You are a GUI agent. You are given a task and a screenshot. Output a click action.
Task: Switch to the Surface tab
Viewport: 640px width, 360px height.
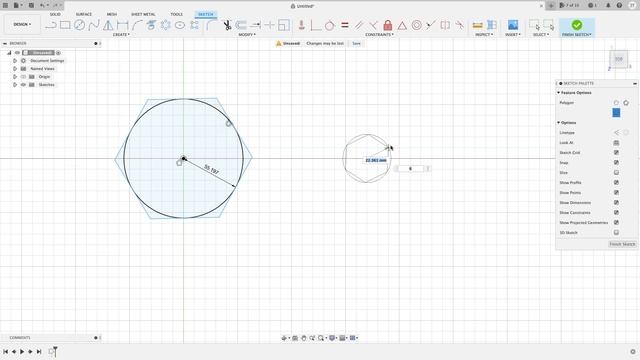(x=84, y=14)
